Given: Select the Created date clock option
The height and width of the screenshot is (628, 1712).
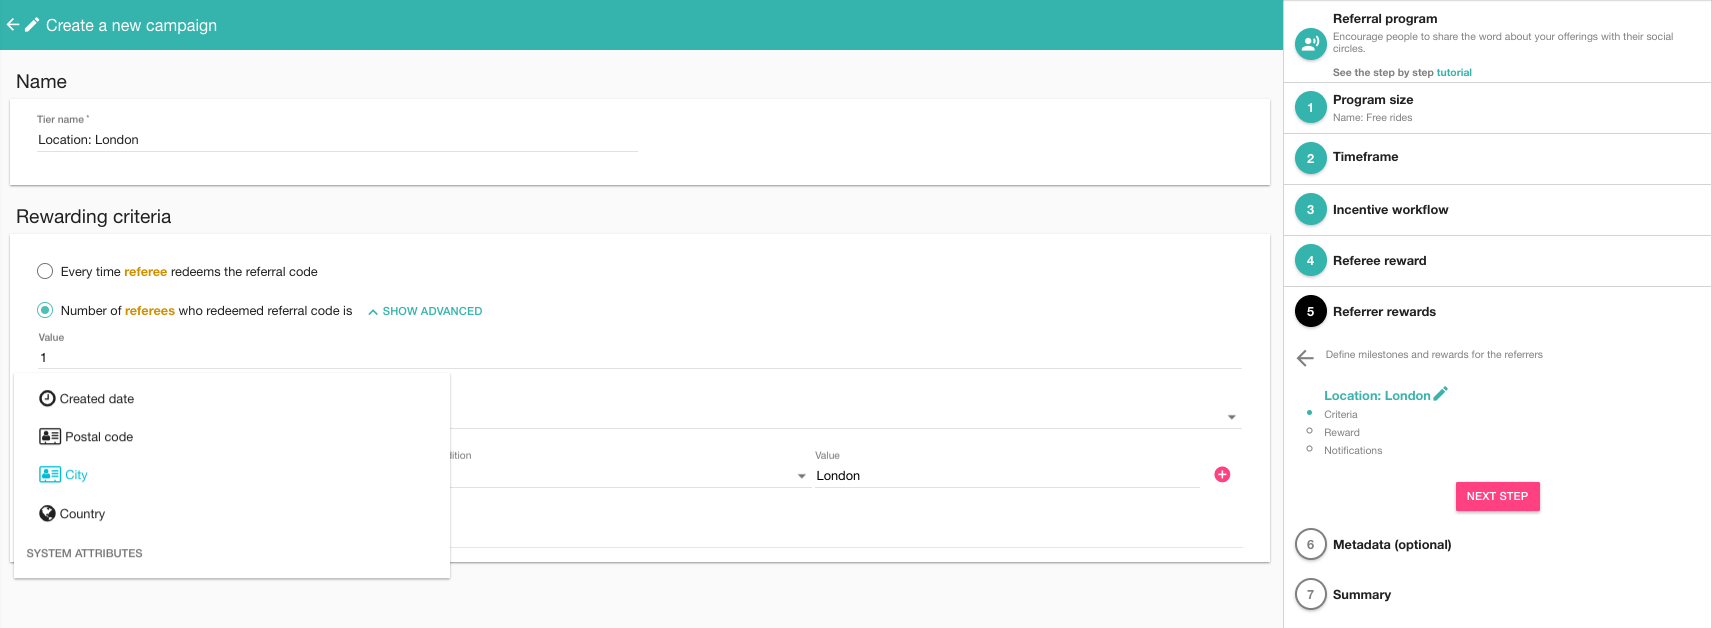Looking at the screenshot, I should (x=87, y=399).
